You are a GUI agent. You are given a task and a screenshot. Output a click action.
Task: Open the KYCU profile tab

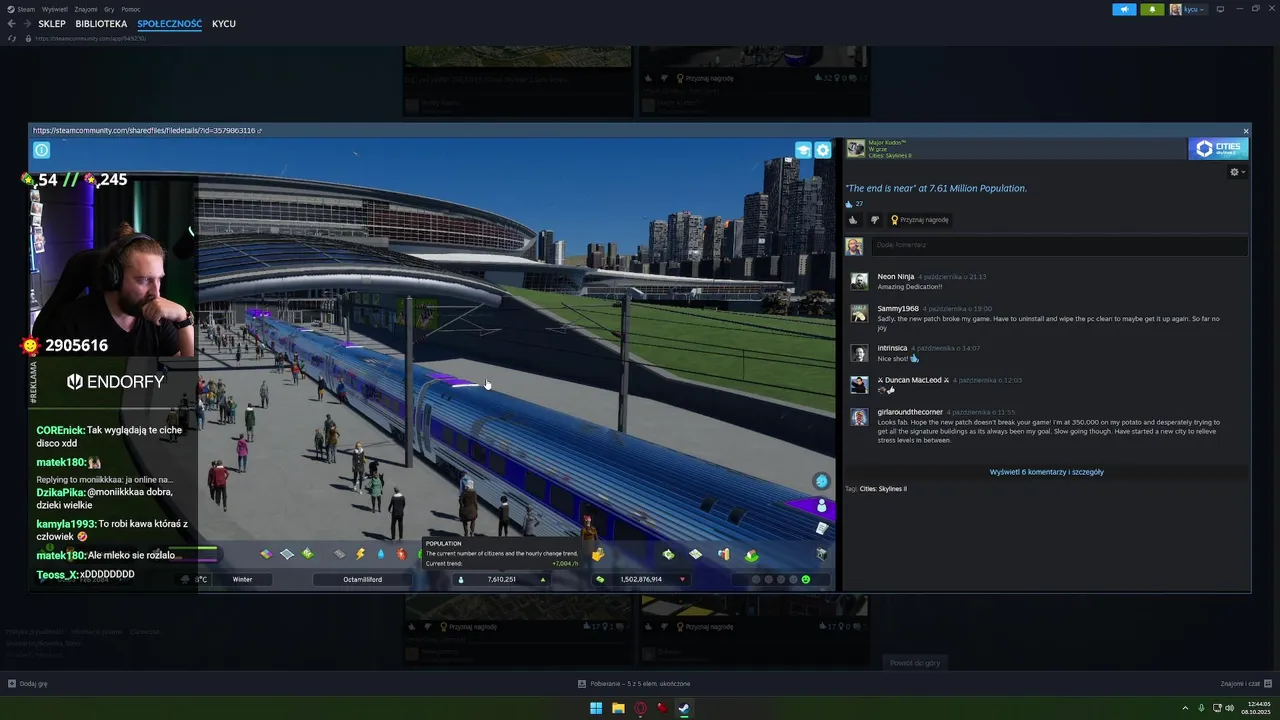224,23
